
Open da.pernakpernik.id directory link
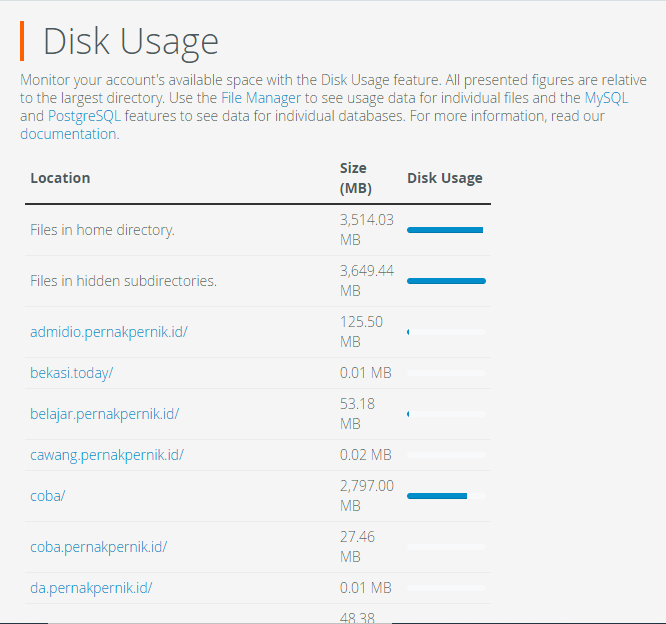(91, 588)
